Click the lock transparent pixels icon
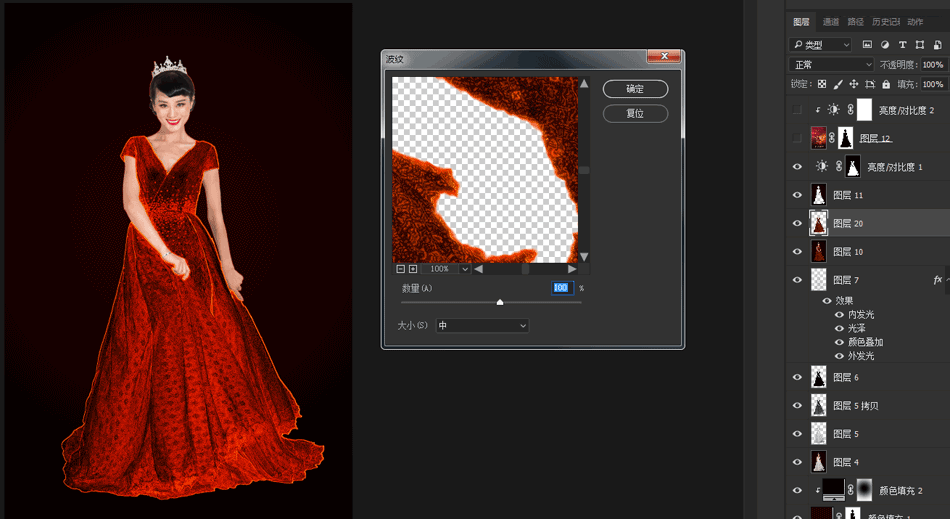 tap(822, 85)
